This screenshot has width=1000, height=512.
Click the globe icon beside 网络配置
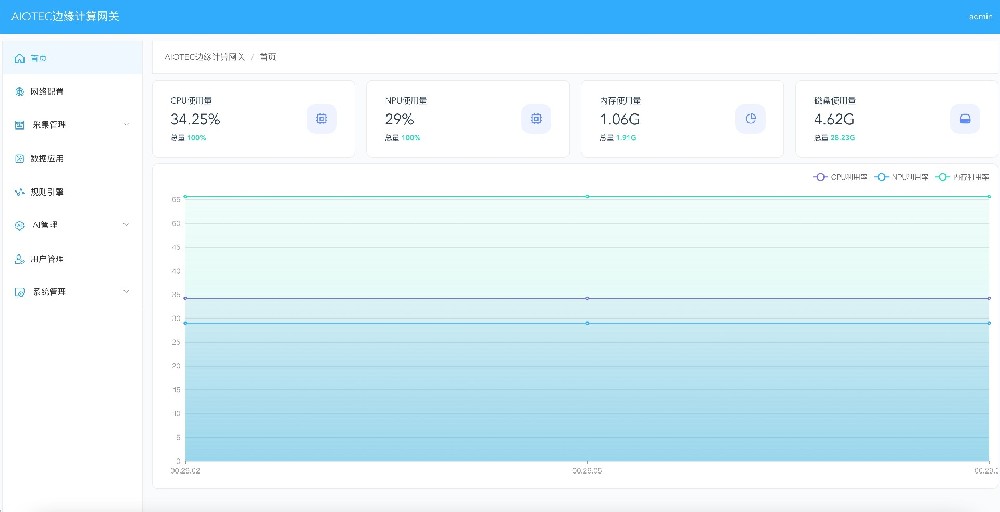(x=20, y=92)
